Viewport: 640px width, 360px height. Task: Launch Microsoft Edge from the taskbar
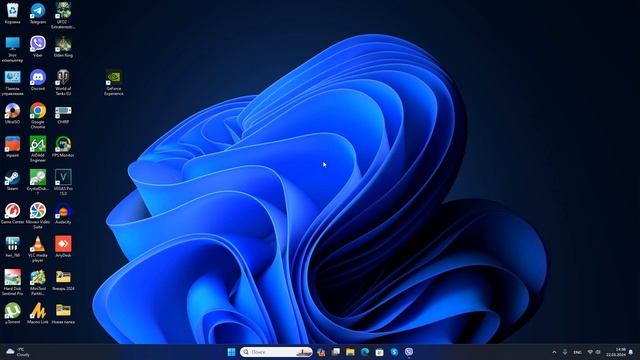click(x=365, y=352)
